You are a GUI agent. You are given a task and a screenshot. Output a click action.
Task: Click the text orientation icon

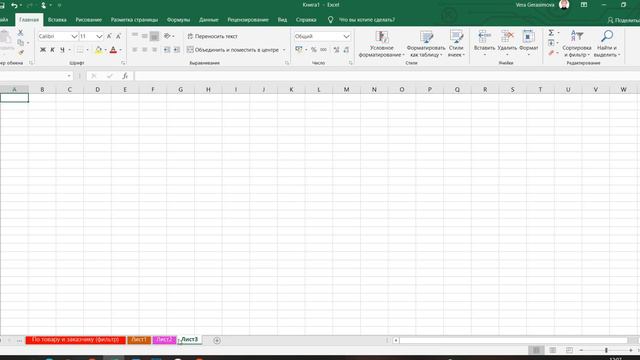pyautogui.click(x=167, y=36)
